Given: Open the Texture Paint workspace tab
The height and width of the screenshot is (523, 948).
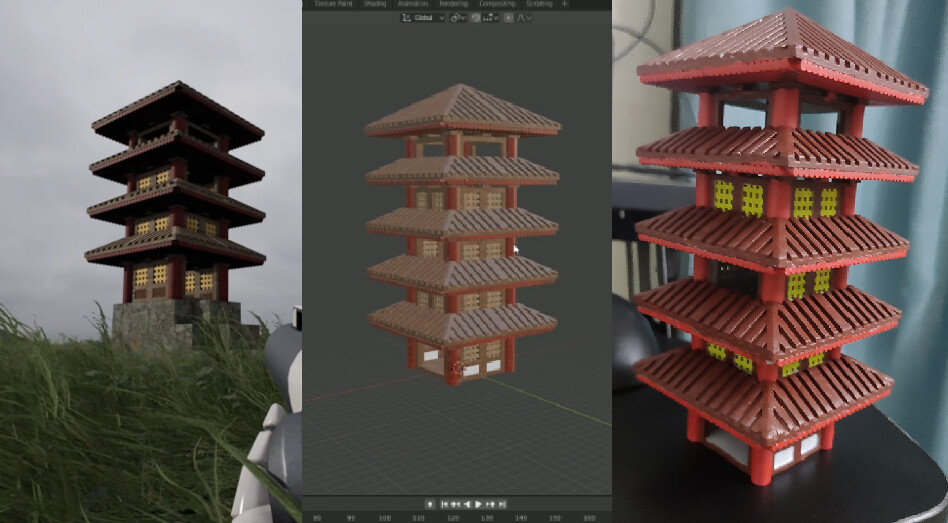Looking at the screenshot, I should pyautogui.click(x=333, y=4).
